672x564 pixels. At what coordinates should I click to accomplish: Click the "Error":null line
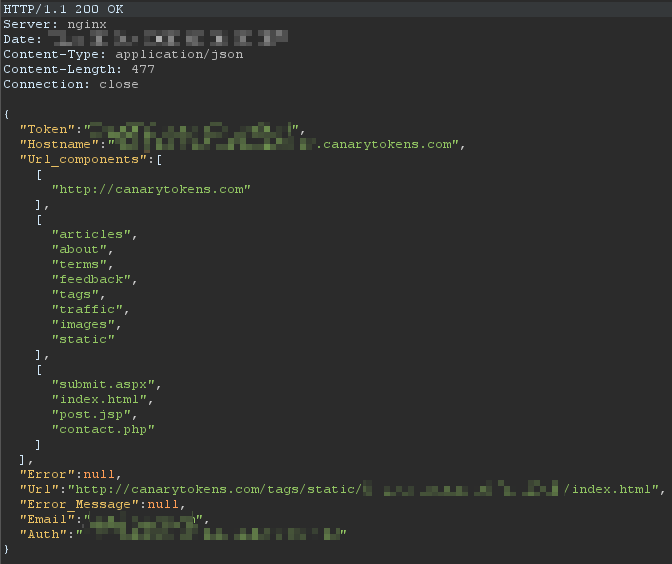tap(70, 474)
